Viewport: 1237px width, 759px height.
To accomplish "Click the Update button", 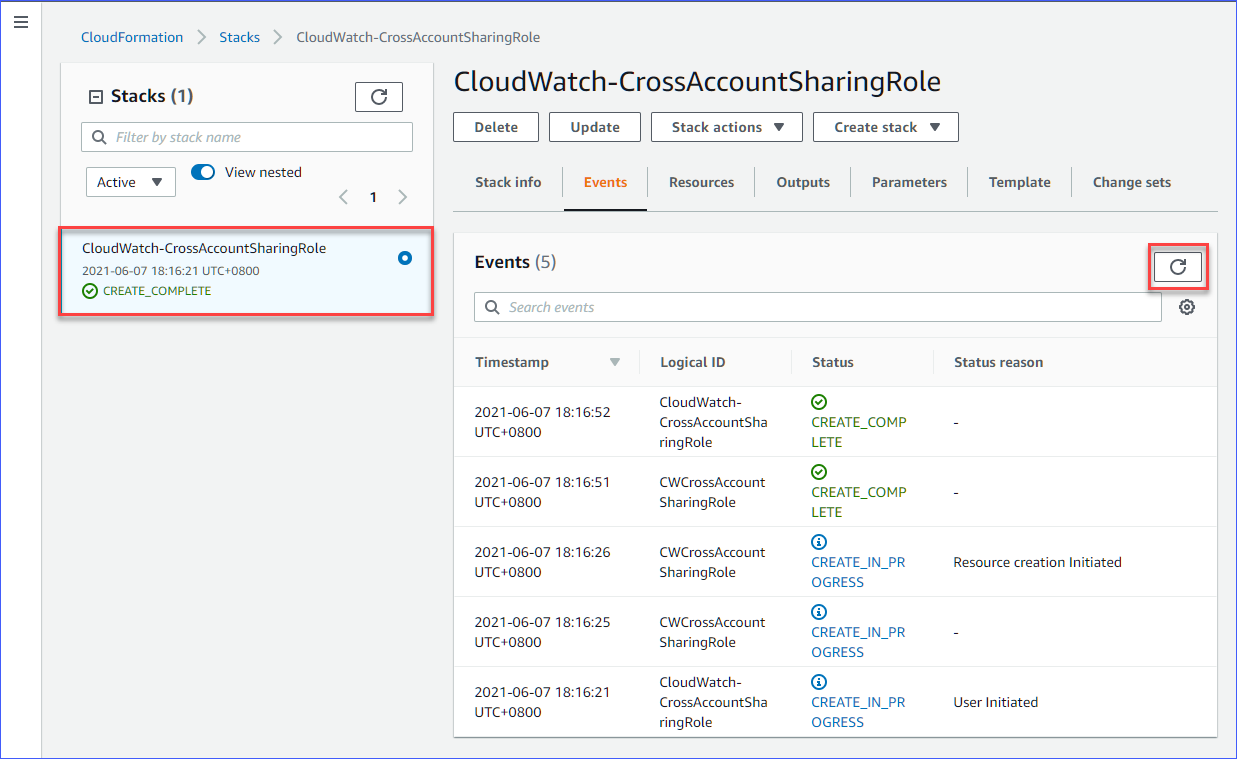I will (x=595, y=127).
